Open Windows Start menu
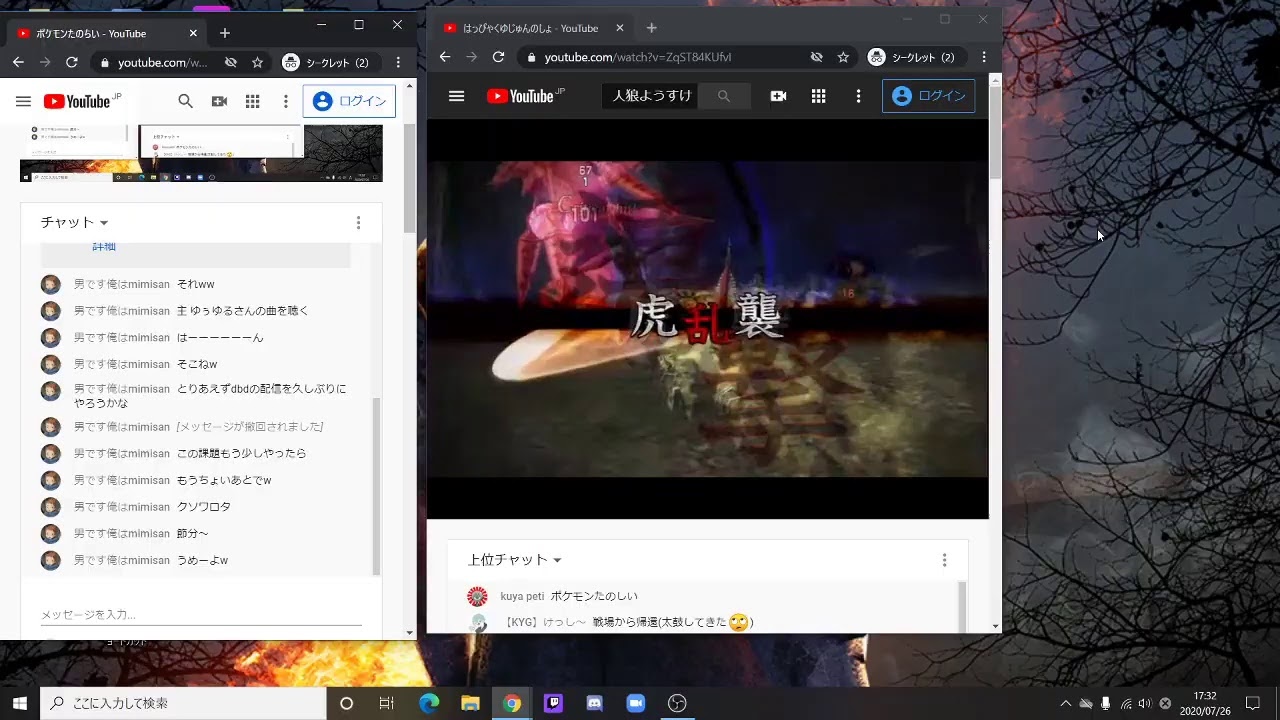This screenshot has height=720, width=1280. [x=20, y=703]
